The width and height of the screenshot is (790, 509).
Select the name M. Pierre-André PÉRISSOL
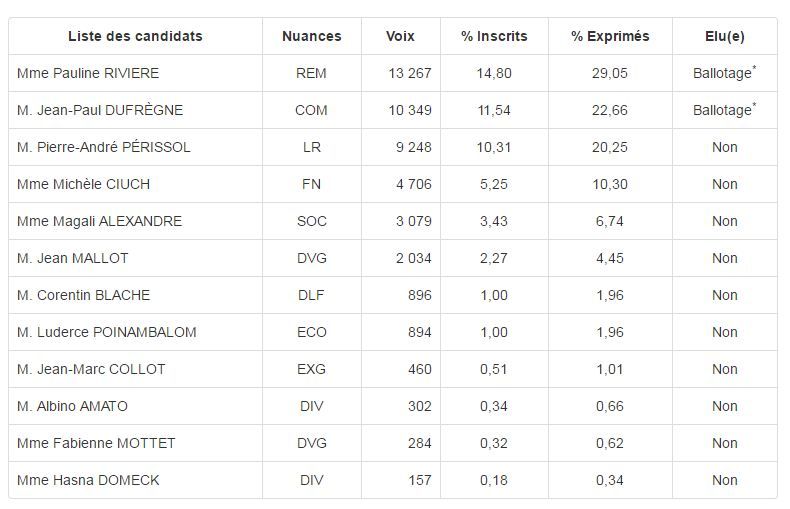coord(104,147)
